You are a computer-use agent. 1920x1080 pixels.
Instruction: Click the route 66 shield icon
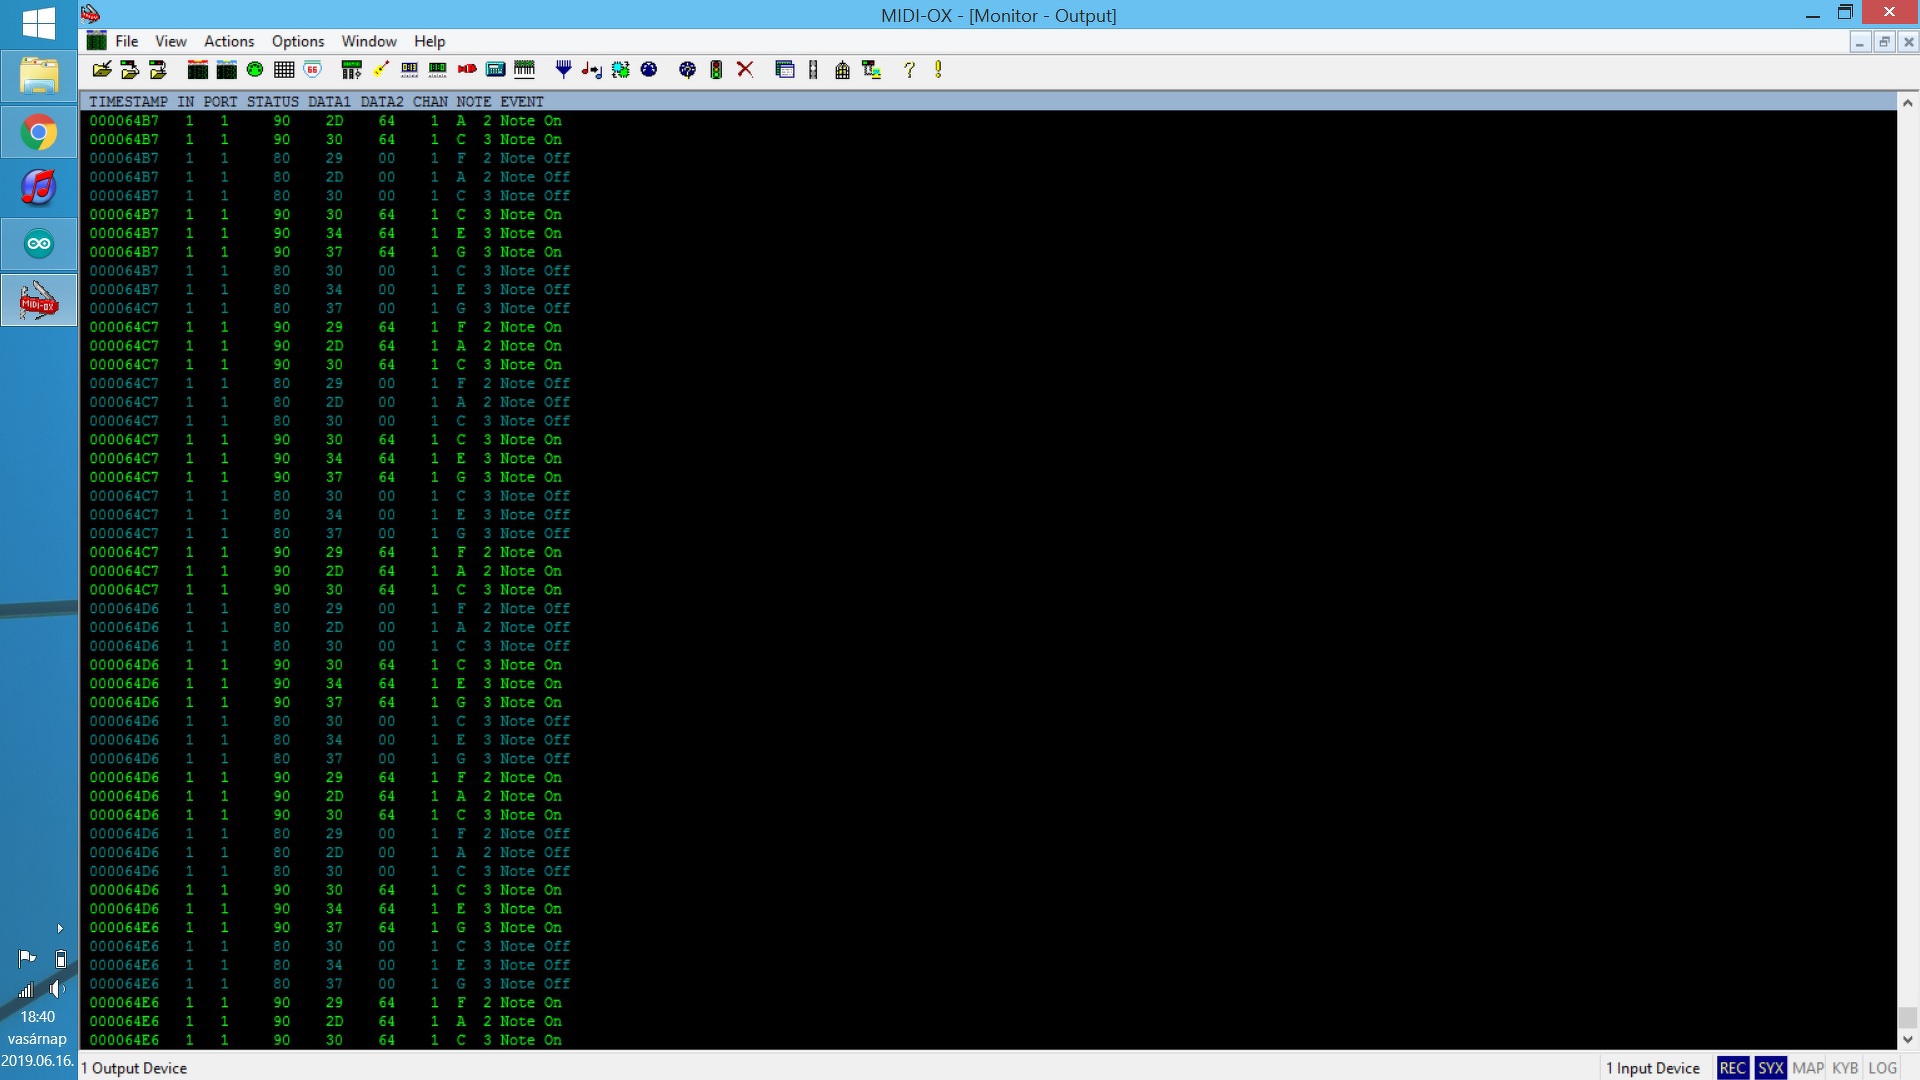(313, 69)
